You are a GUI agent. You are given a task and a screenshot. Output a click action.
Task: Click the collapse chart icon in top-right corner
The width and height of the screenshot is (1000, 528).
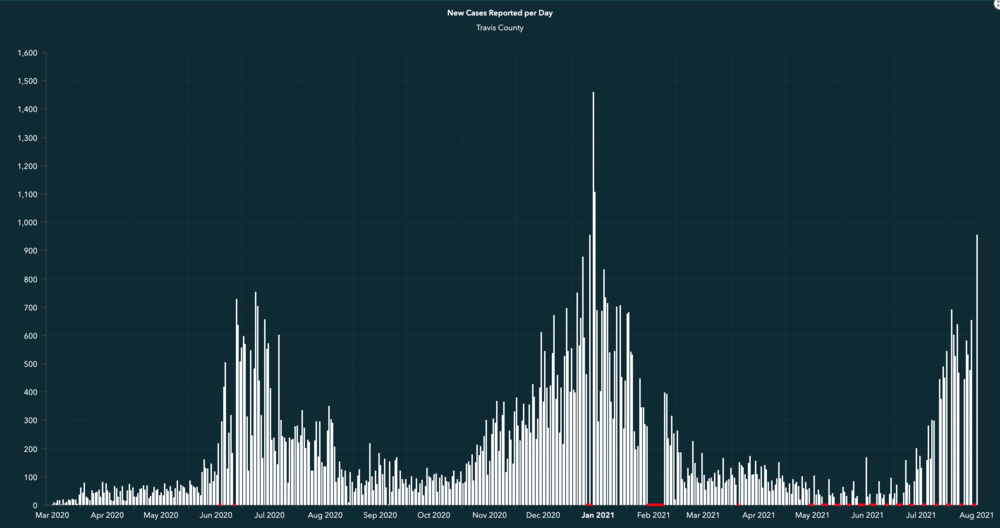pos(996,4)
